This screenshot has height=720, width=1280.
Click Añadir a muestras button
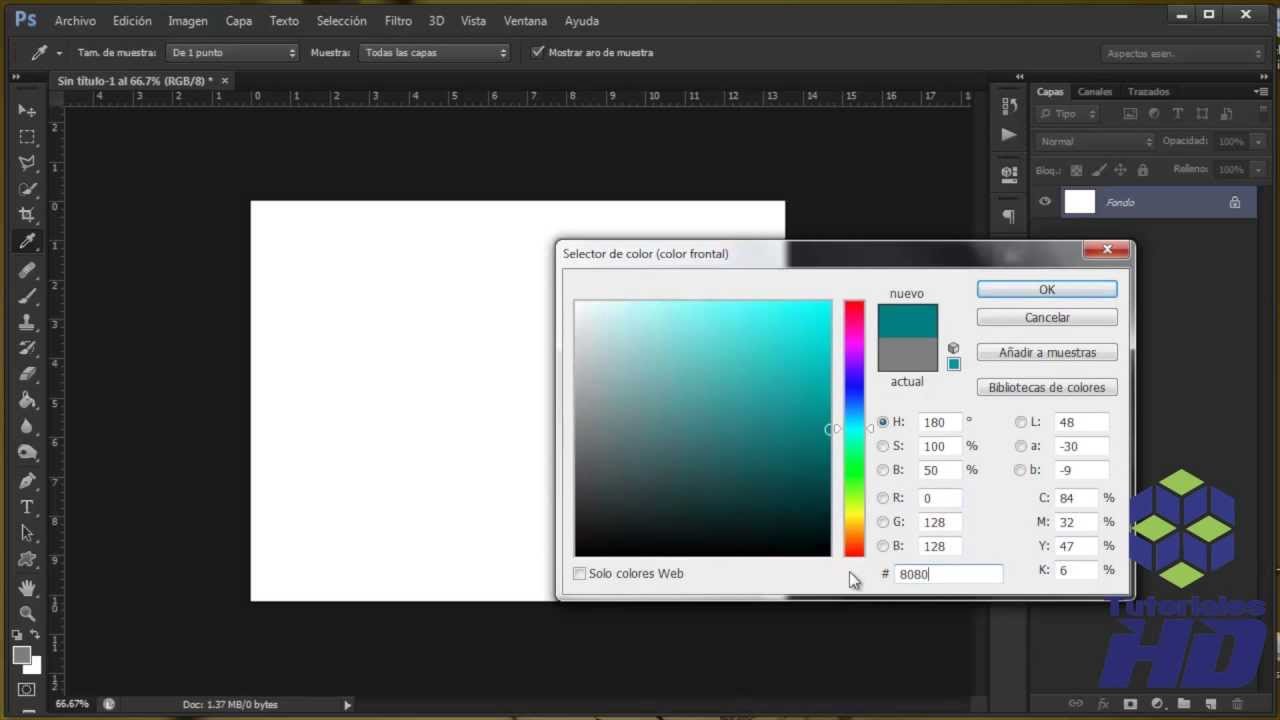click(x=1047, y=352)
